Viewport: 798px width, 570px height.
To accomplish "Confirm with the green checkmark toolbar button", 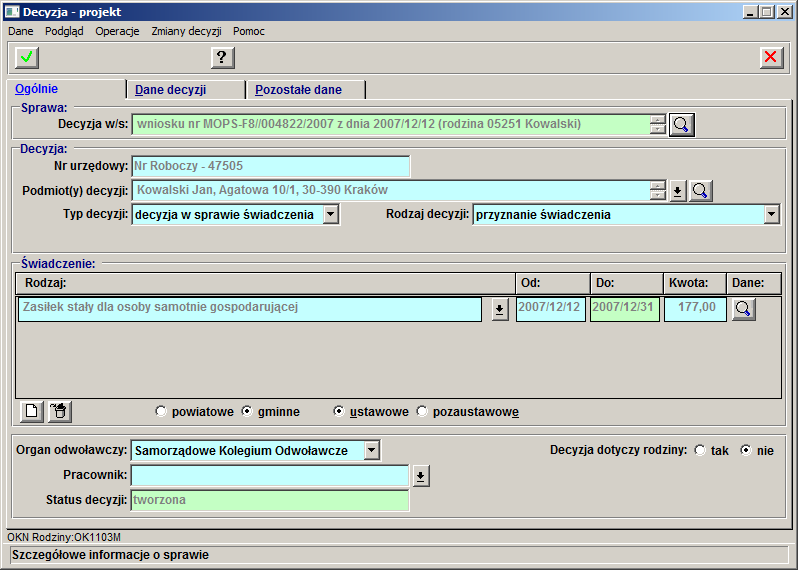I will [27, 57].
